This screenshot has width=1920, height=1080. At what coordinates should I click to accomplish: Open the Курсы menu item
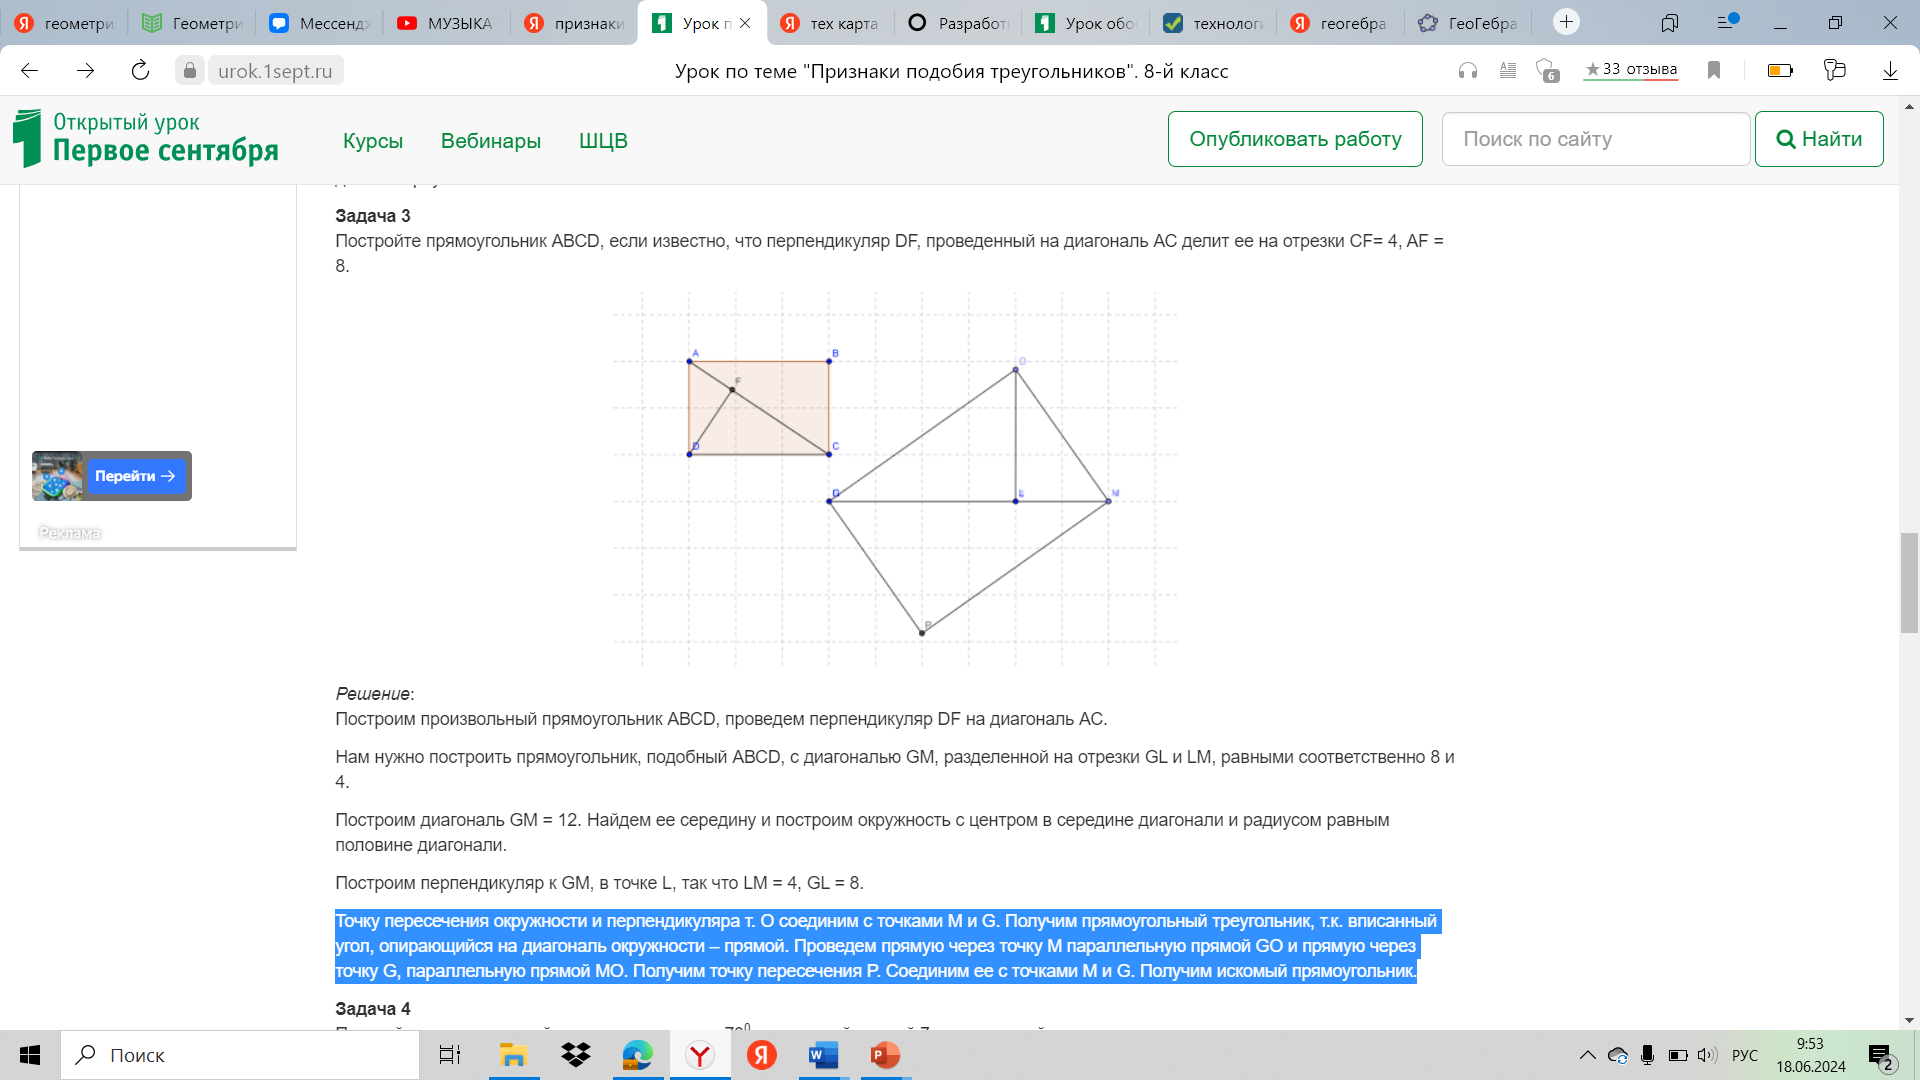coord(373,141)
